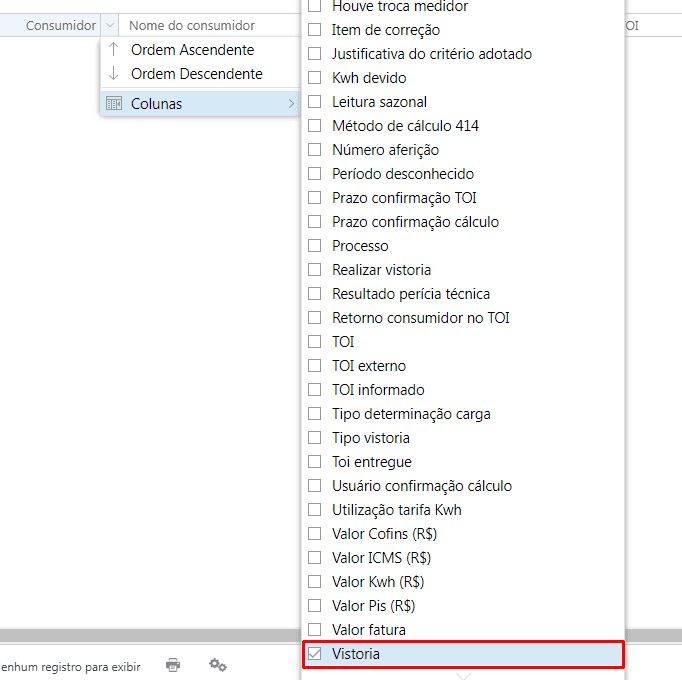Screen dimensions: 682x680
Task: Click the down arrow icon for Ordem Descendente
Action: [x=114, y=73]
